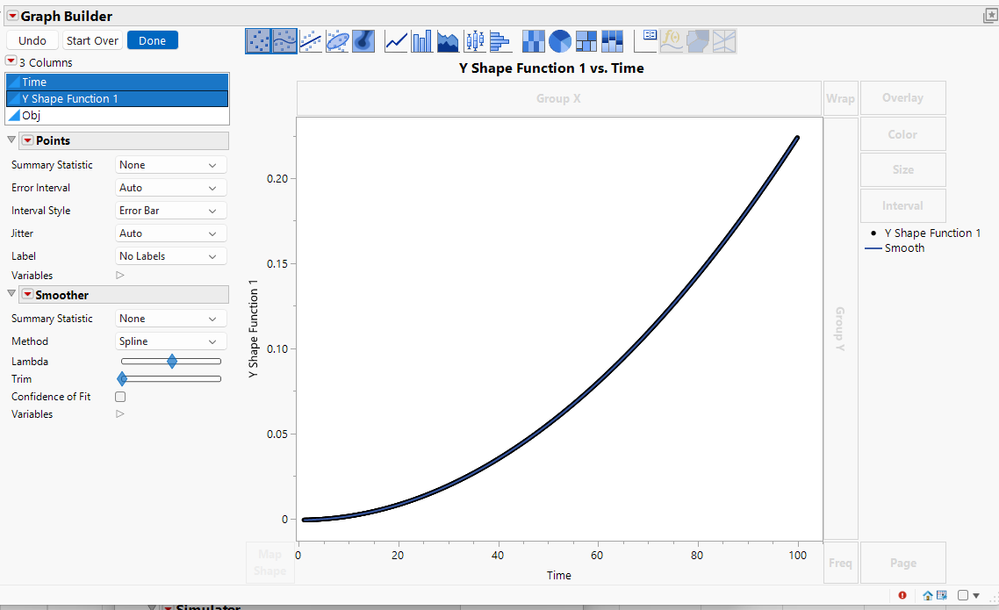Select the Line of Fit icon
This screenshot has width=999, height=610.
point(311,41)
